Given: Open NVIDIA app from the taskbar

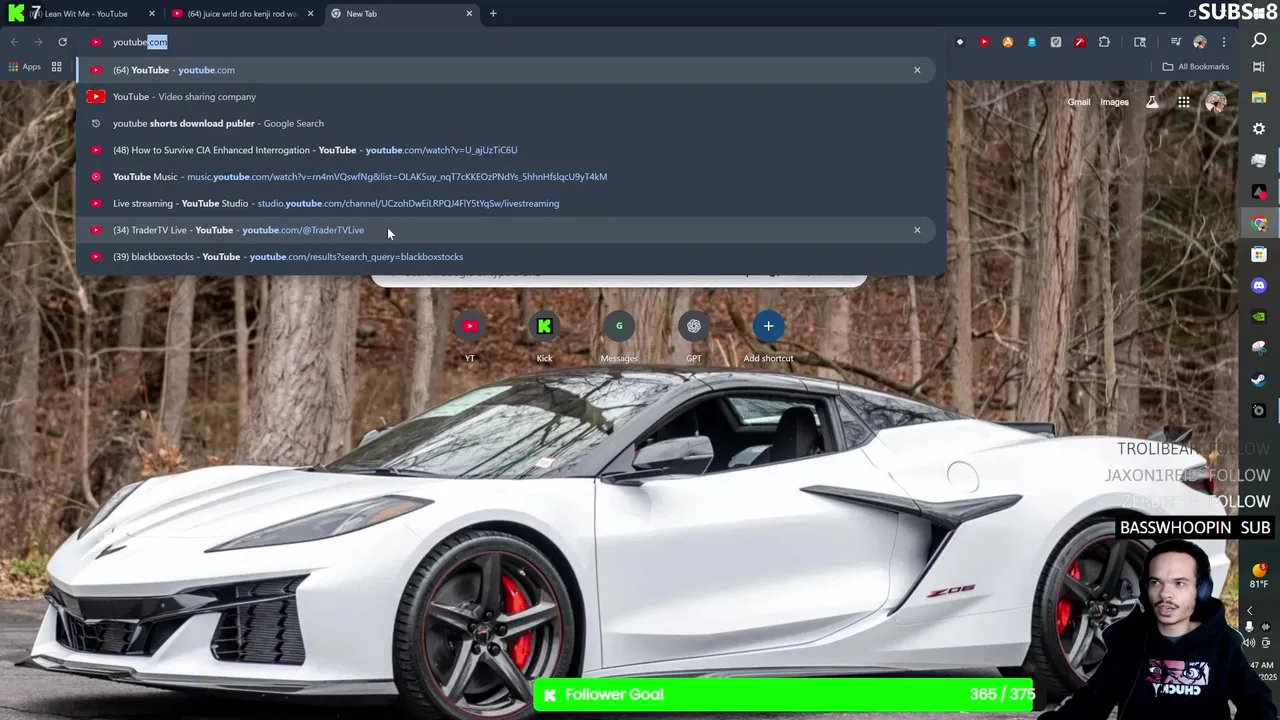Looking at the screenshot, I should click(1259, 317).
